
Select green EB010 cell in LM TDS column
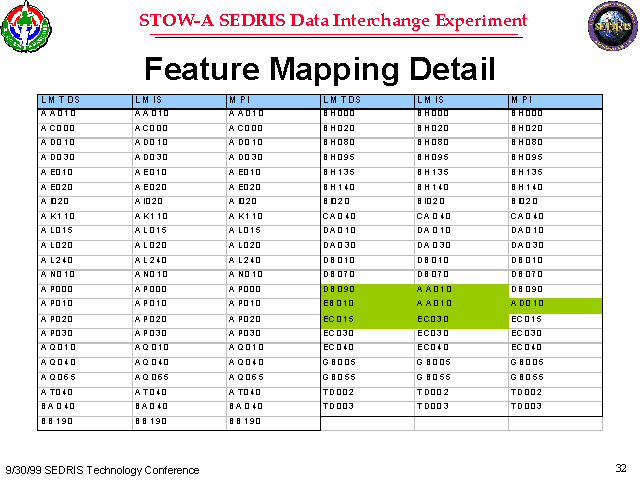[338, 305]
